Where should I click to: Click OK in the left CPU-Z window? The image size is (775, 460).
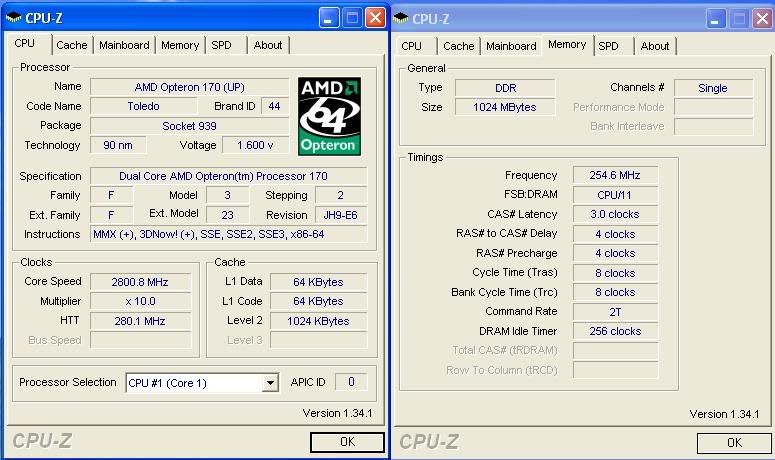(347, 442)
